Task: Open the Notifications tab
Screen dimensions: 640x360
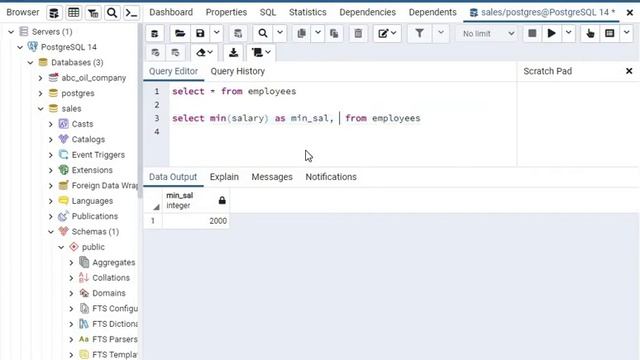Action: (331, 177)
